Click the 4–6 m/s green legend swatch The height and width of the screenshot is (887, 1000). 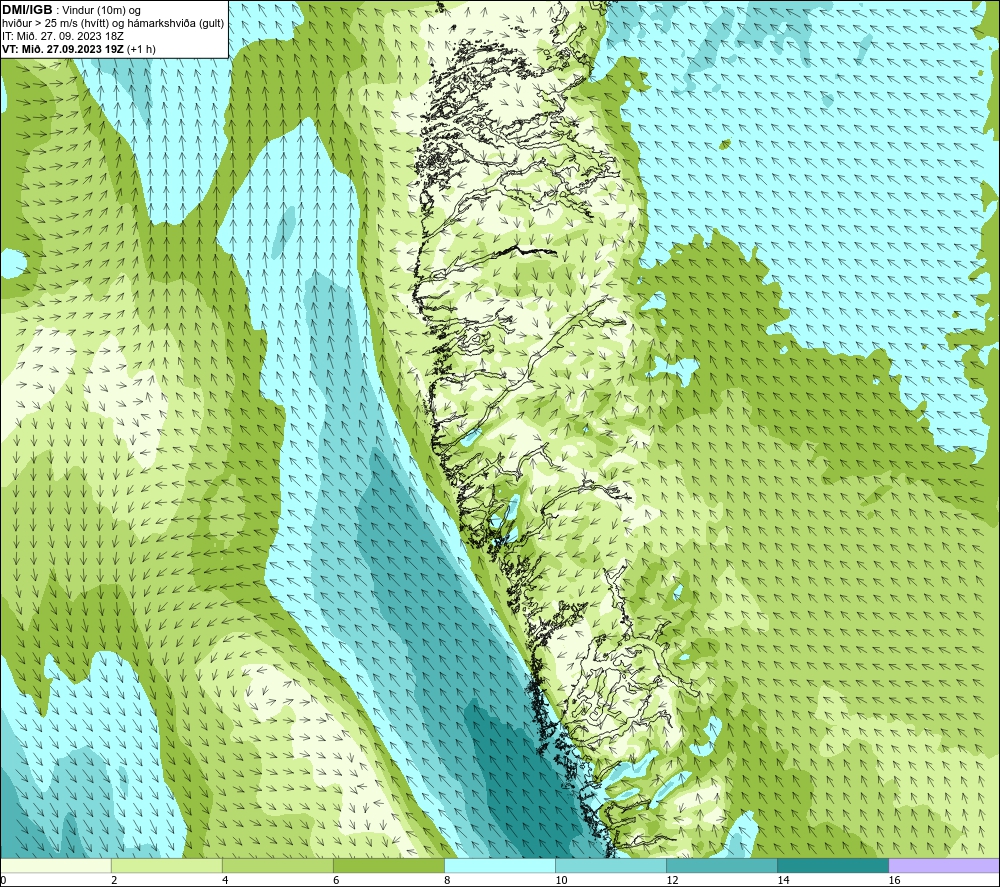point(278,865)
